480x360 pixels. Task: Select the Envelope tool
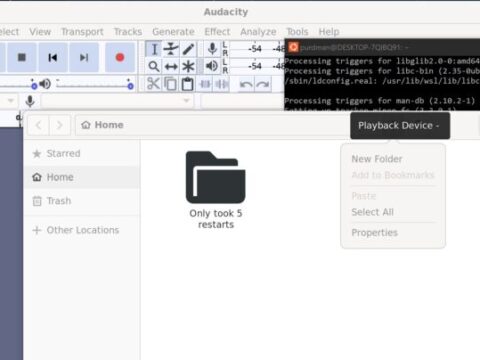(171, 49)
